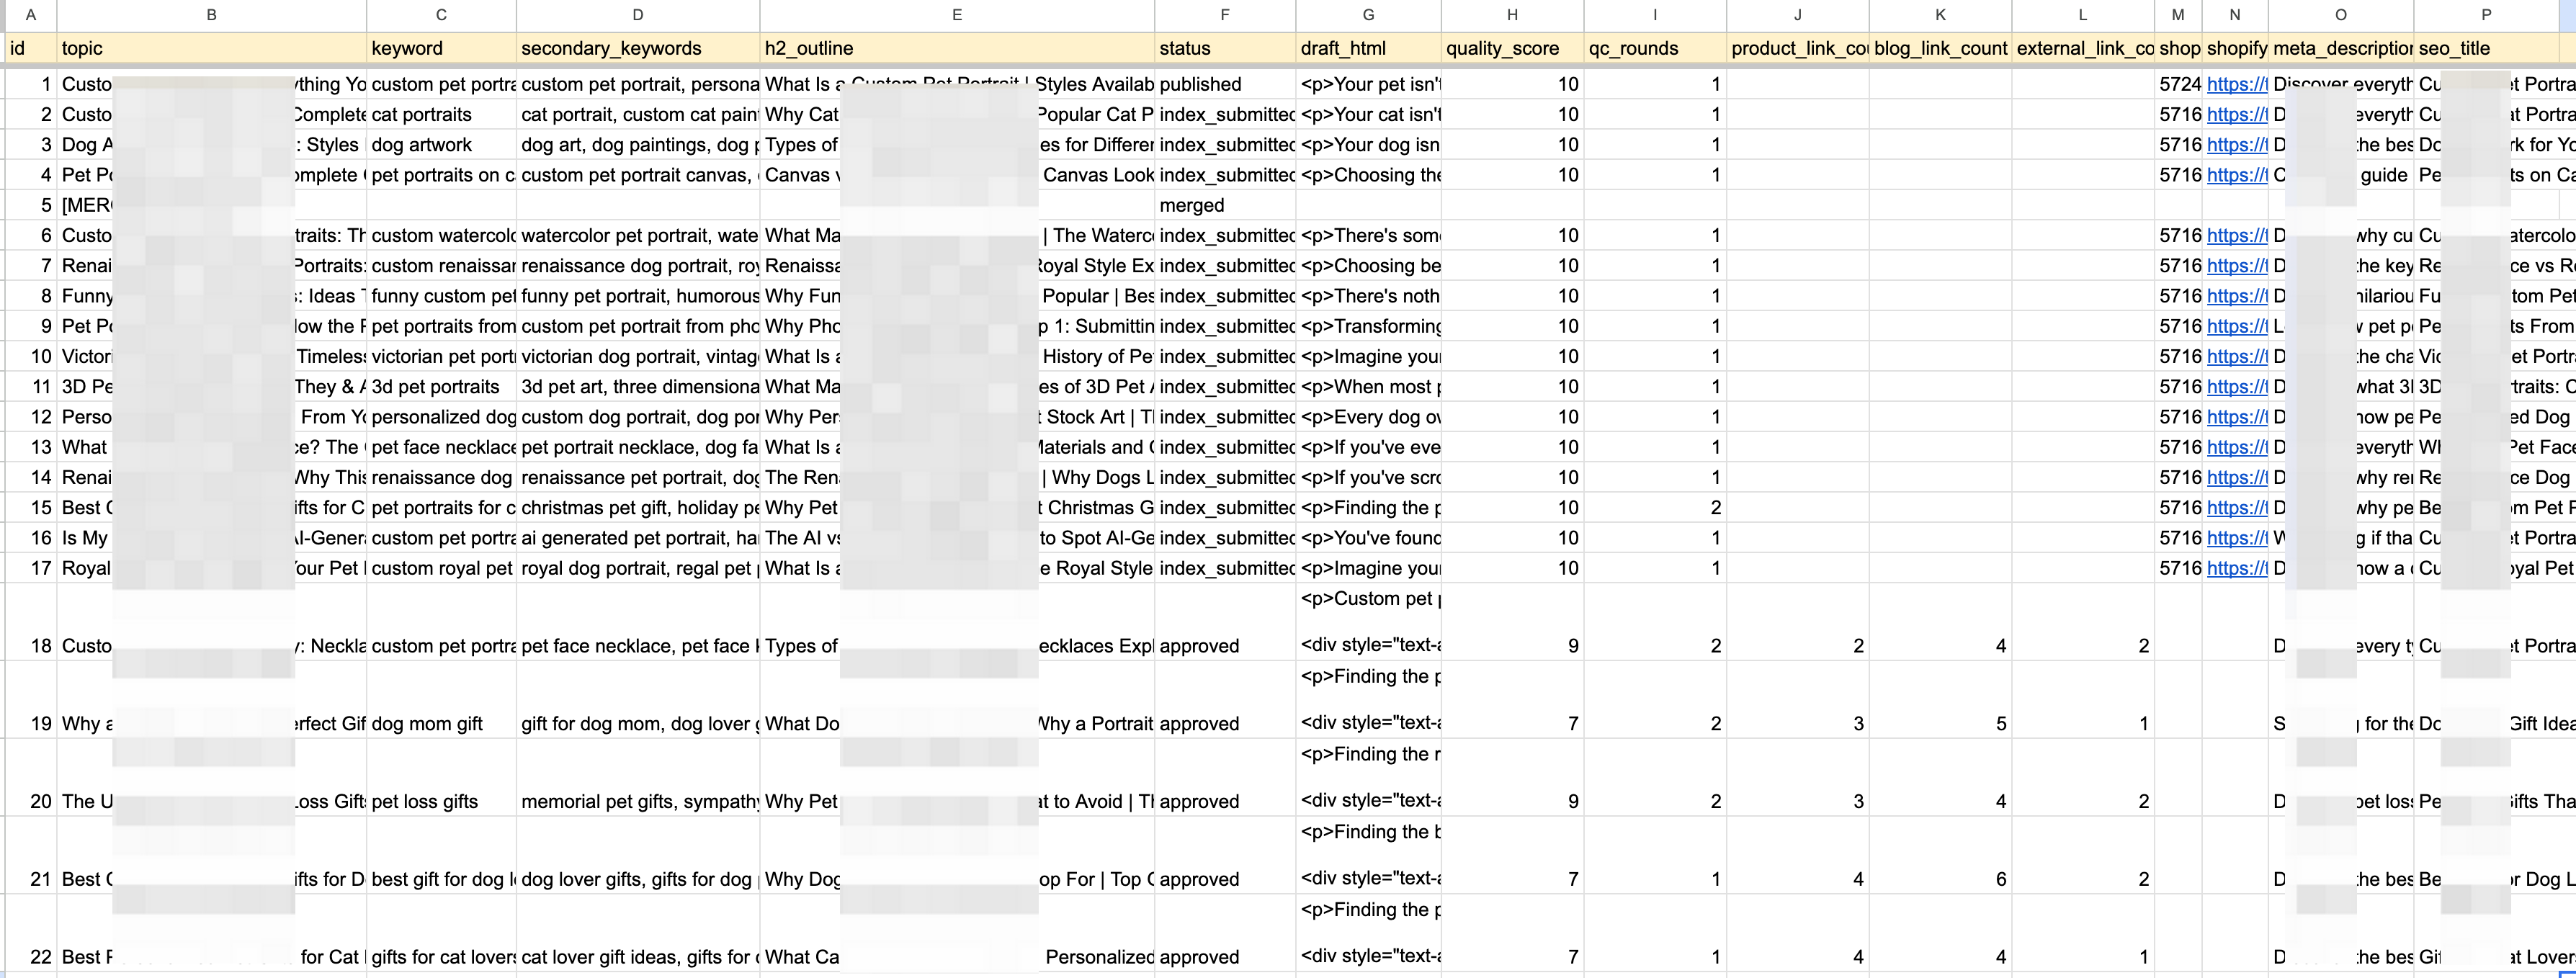Select draft cell "<p>Every dog" in row 12

1368,417
